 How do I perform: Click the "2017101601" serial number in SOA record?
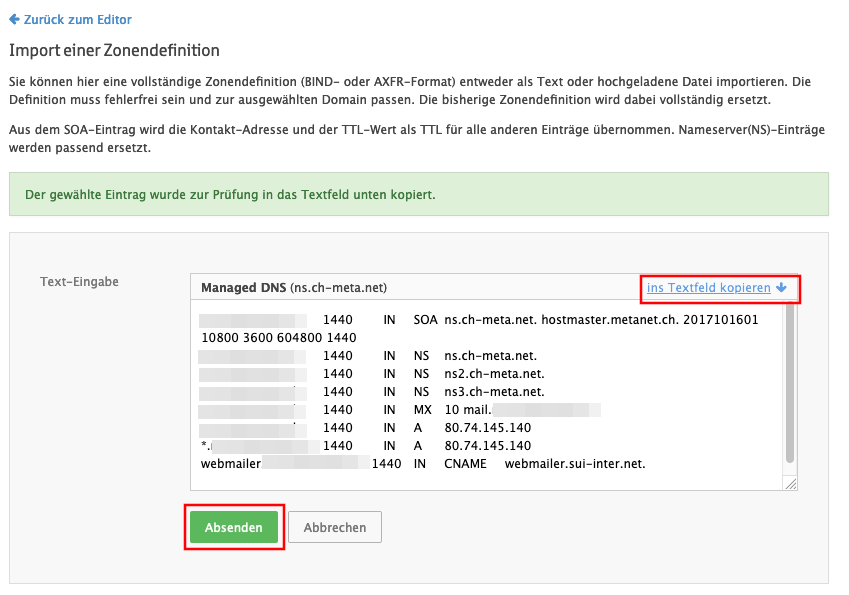coord(725,320)
